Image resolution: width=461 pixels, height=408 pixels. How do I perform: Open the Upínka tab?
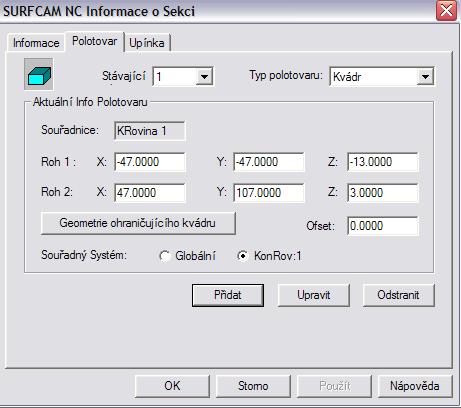click(147, 43)
